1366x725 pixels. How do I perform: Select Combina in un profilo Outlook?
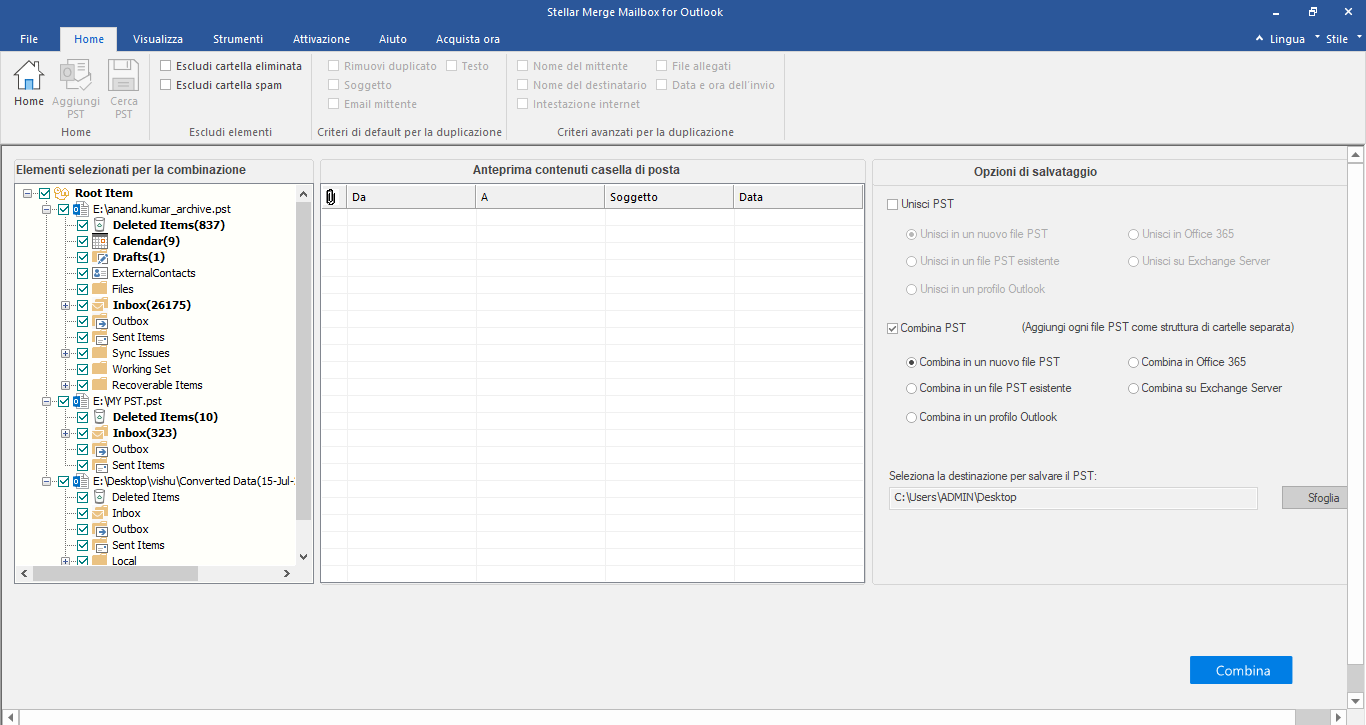pos(911,417)
